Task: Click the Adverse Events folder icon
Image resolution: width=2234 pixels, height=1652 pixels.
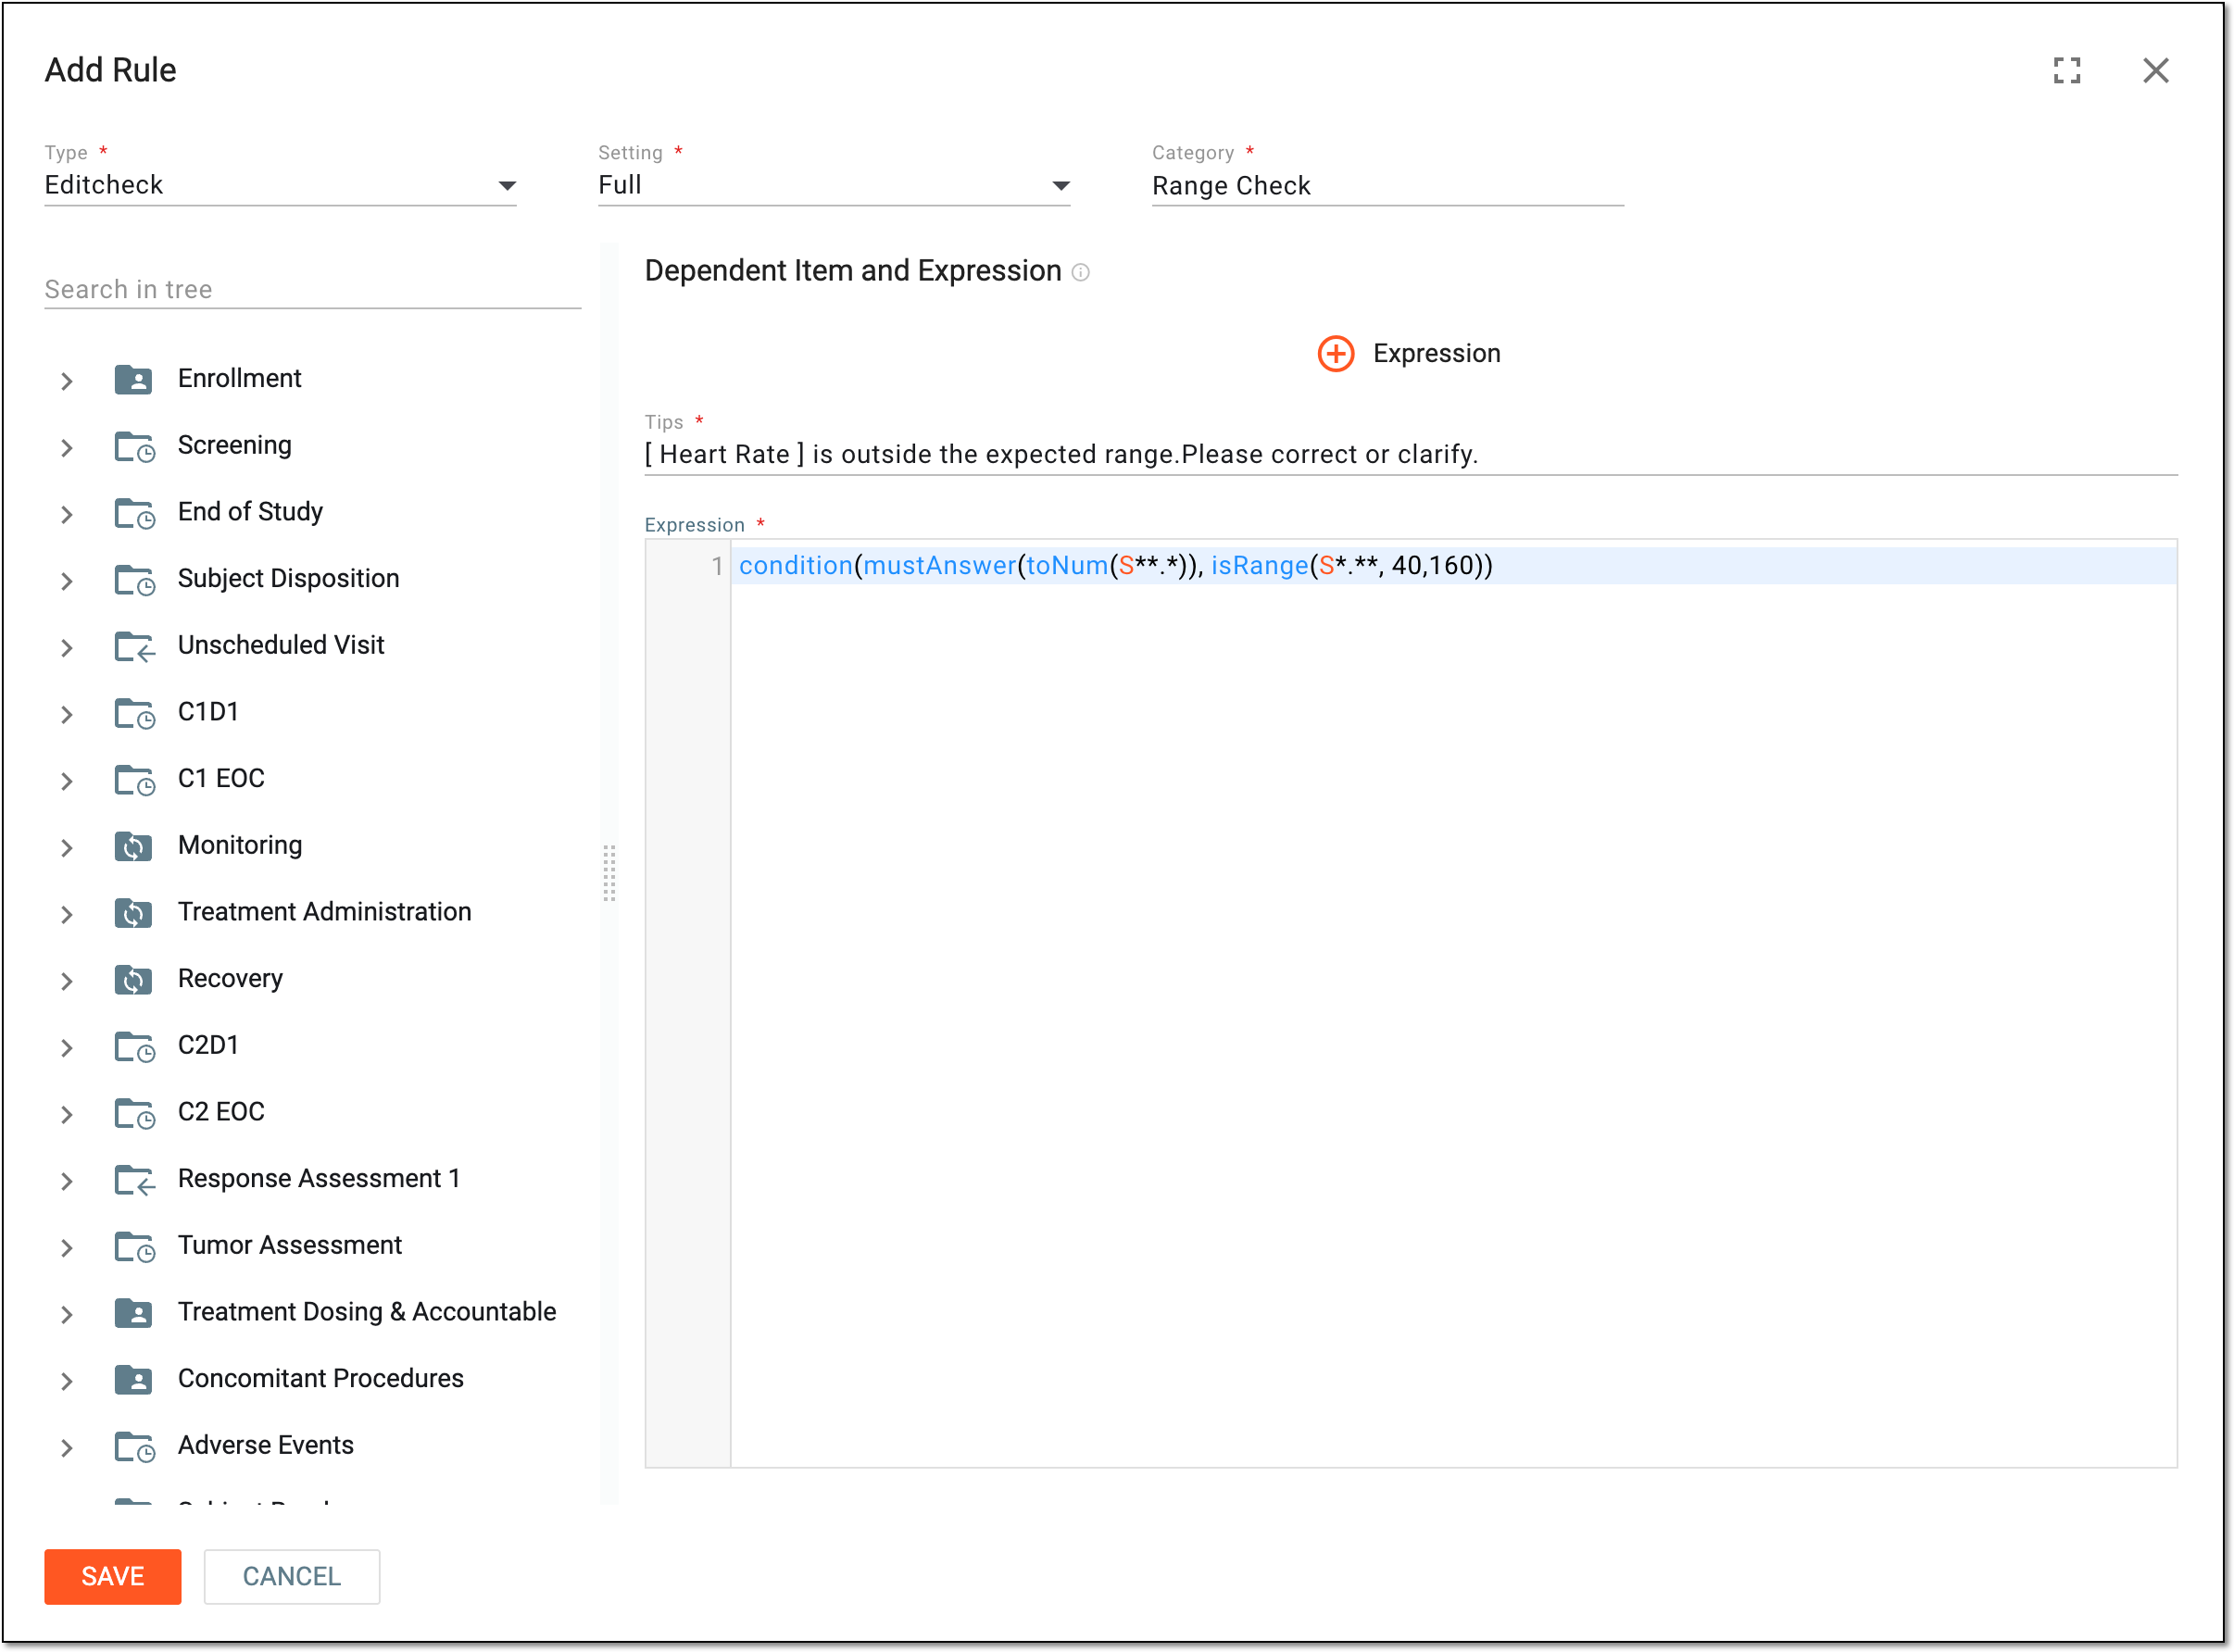Action: tap(134, 1446)
